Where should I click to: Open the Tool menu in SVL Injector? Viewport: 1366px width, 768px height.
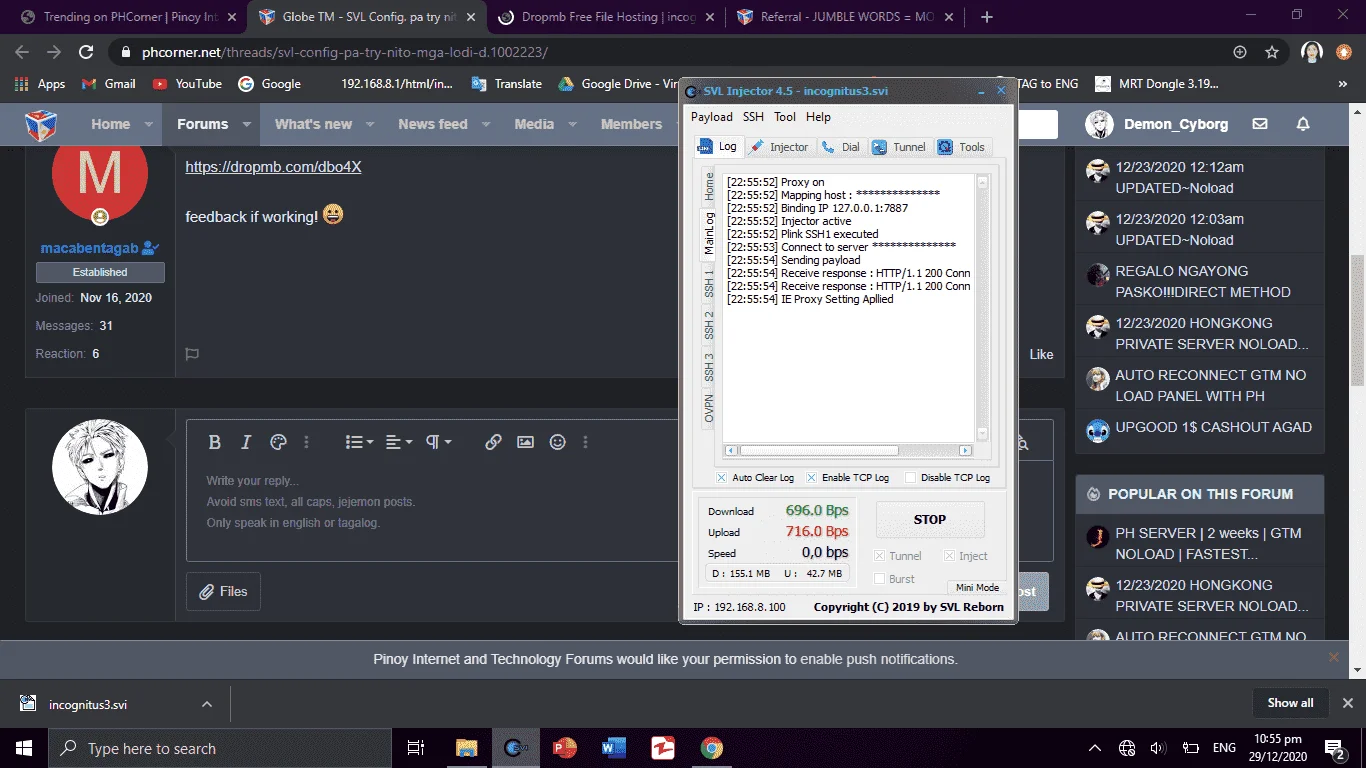pos(785,117)
